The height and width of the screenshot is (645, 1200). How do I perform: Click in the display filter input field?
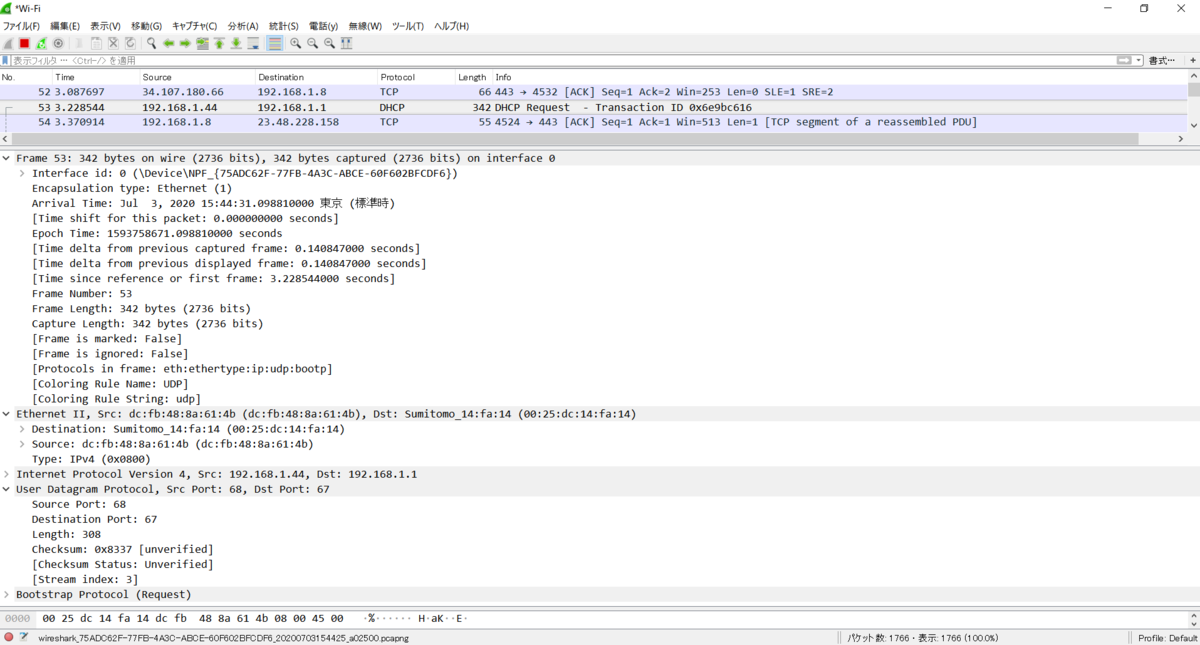click(x=563, y=60)
